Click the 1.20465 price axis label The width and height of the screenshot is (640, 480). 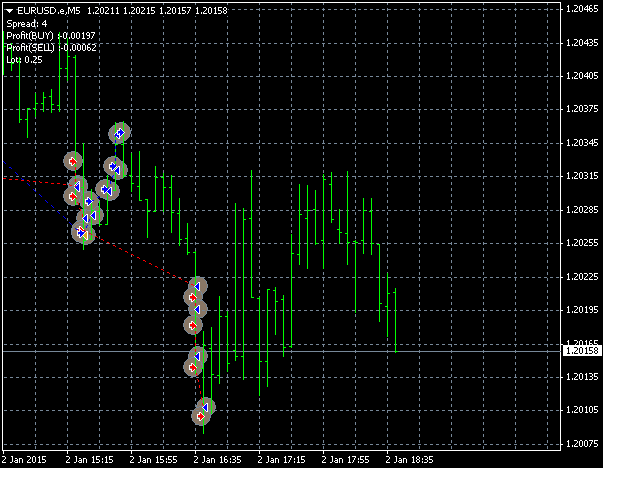581,8
